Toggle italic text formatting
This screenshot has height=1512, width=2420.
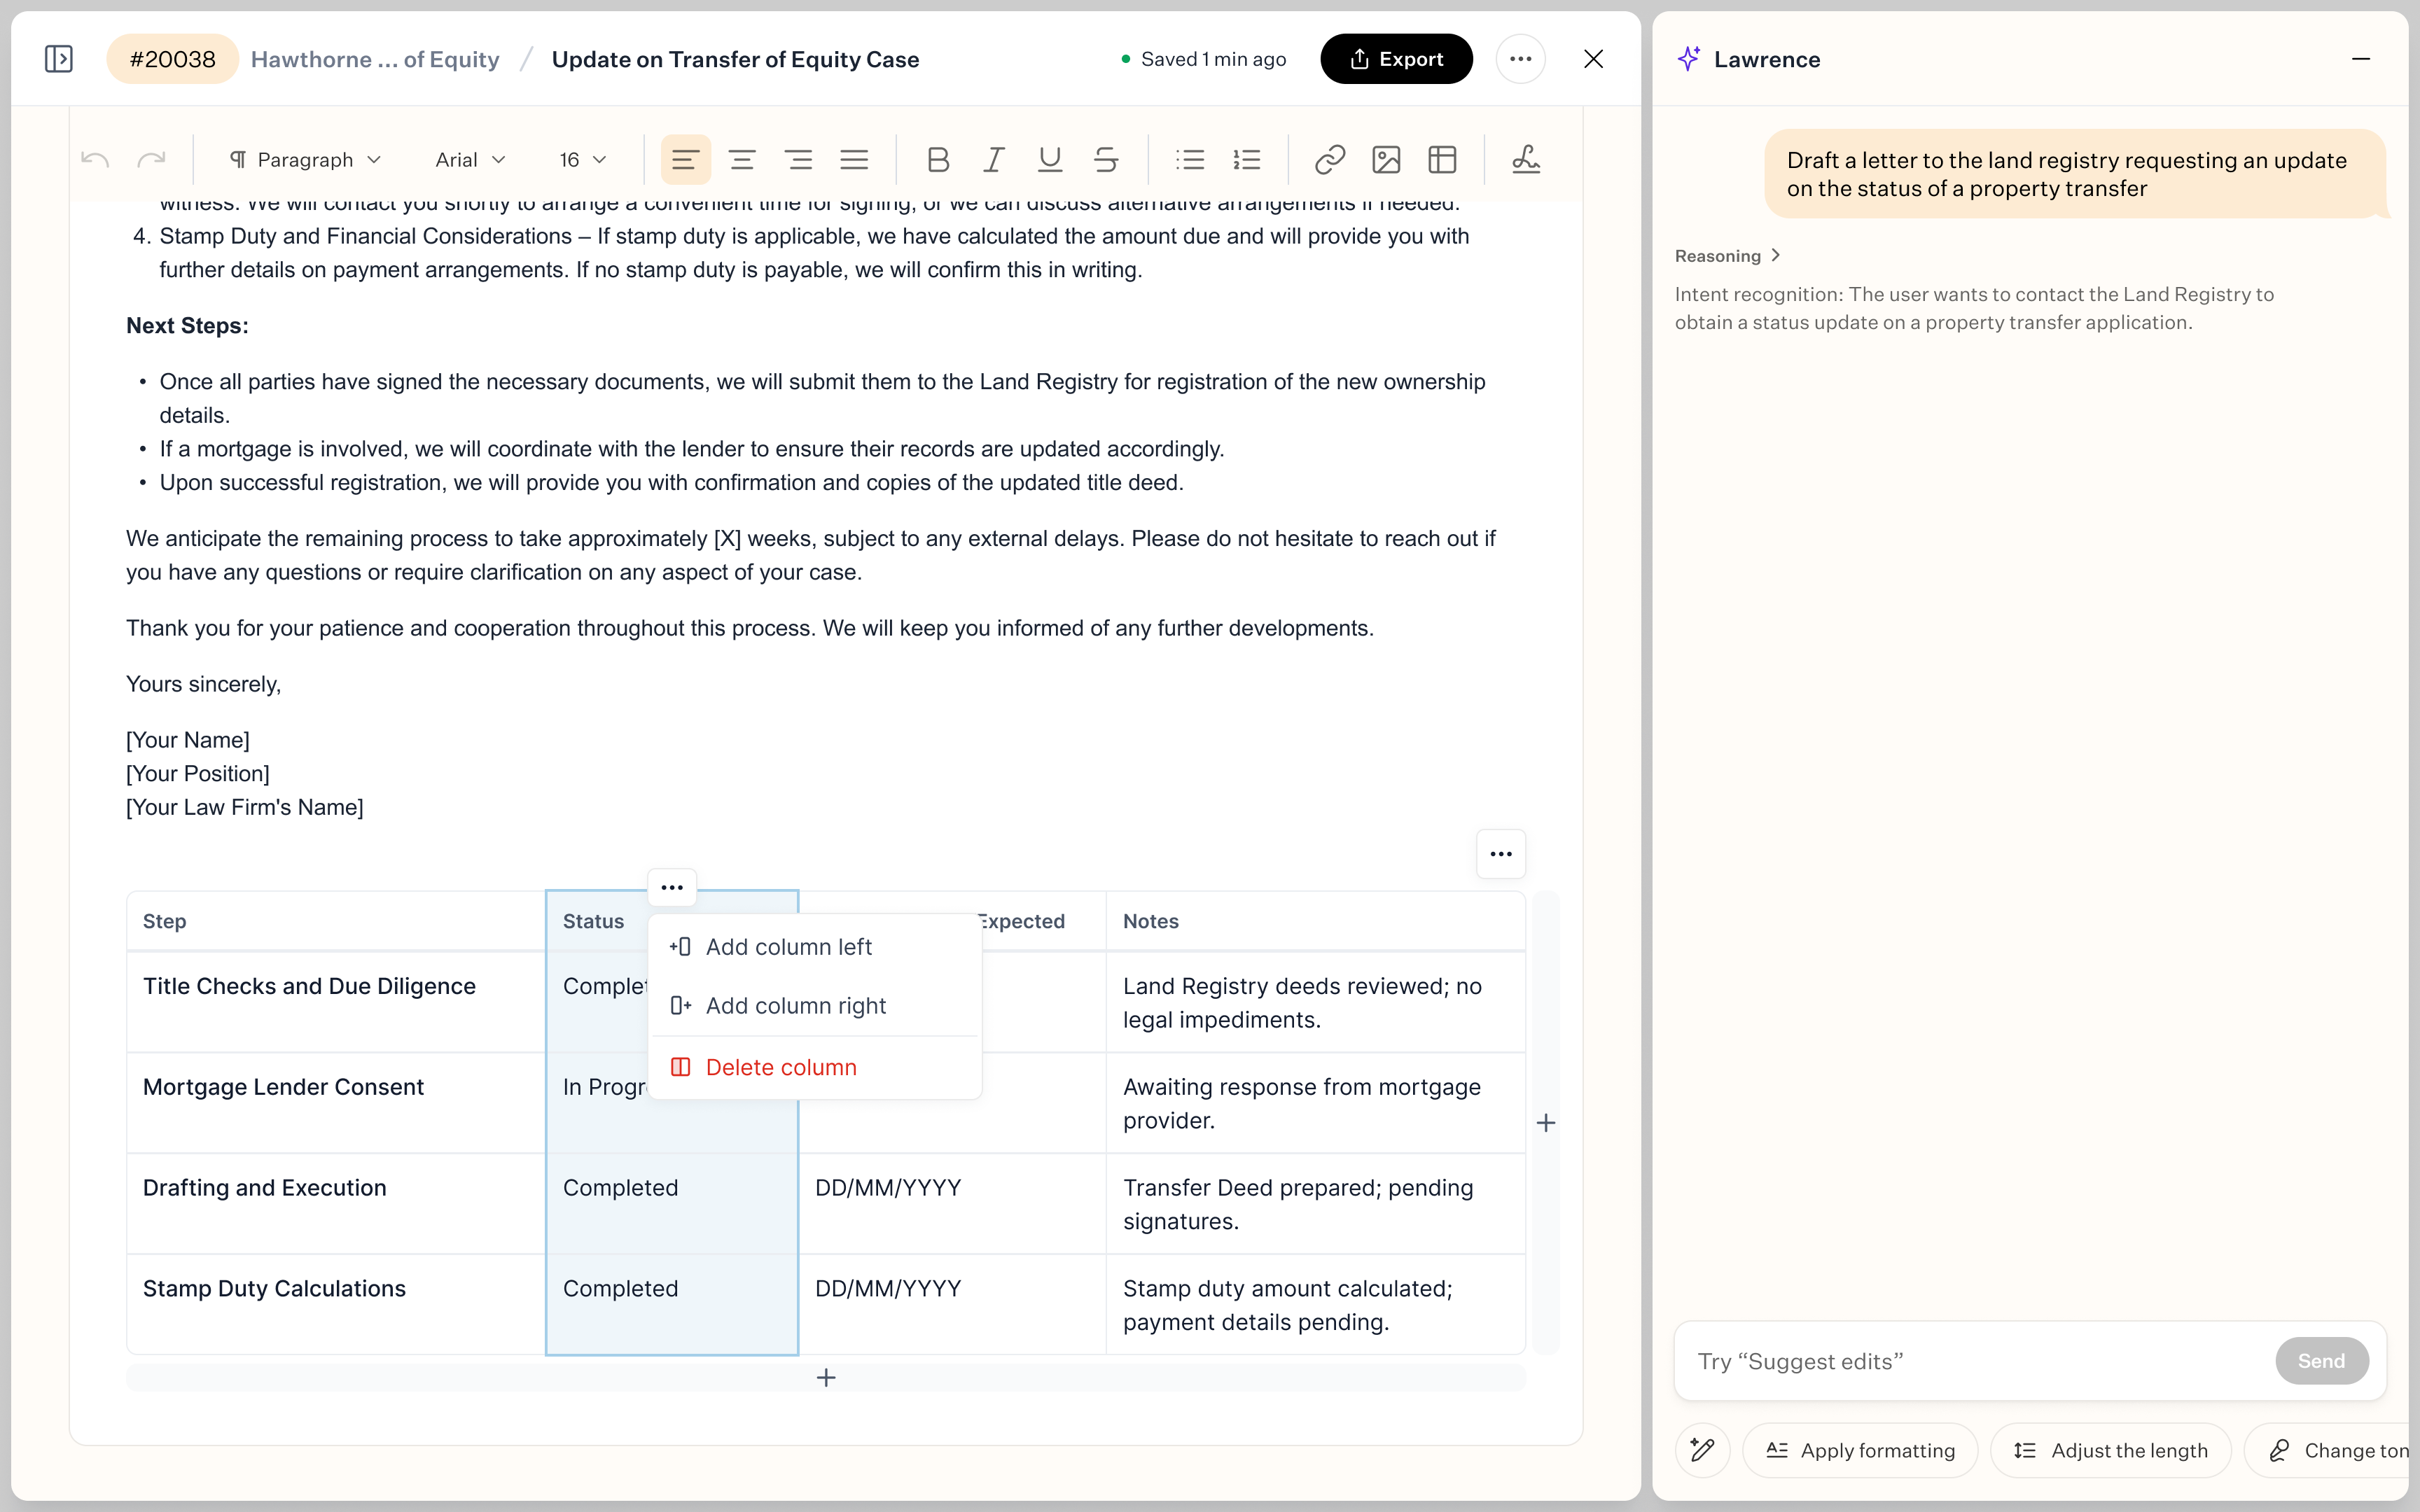993,160
